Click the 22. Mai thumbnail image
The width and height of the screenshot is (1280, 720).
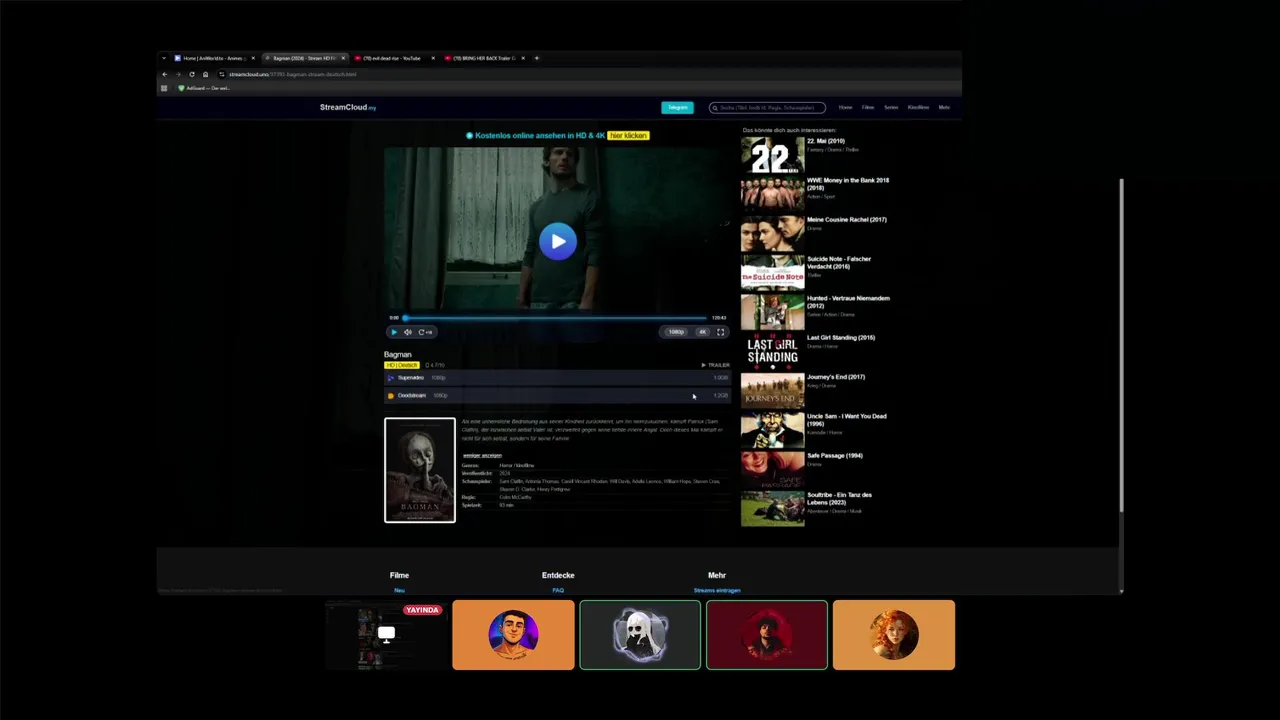[772, 155]
